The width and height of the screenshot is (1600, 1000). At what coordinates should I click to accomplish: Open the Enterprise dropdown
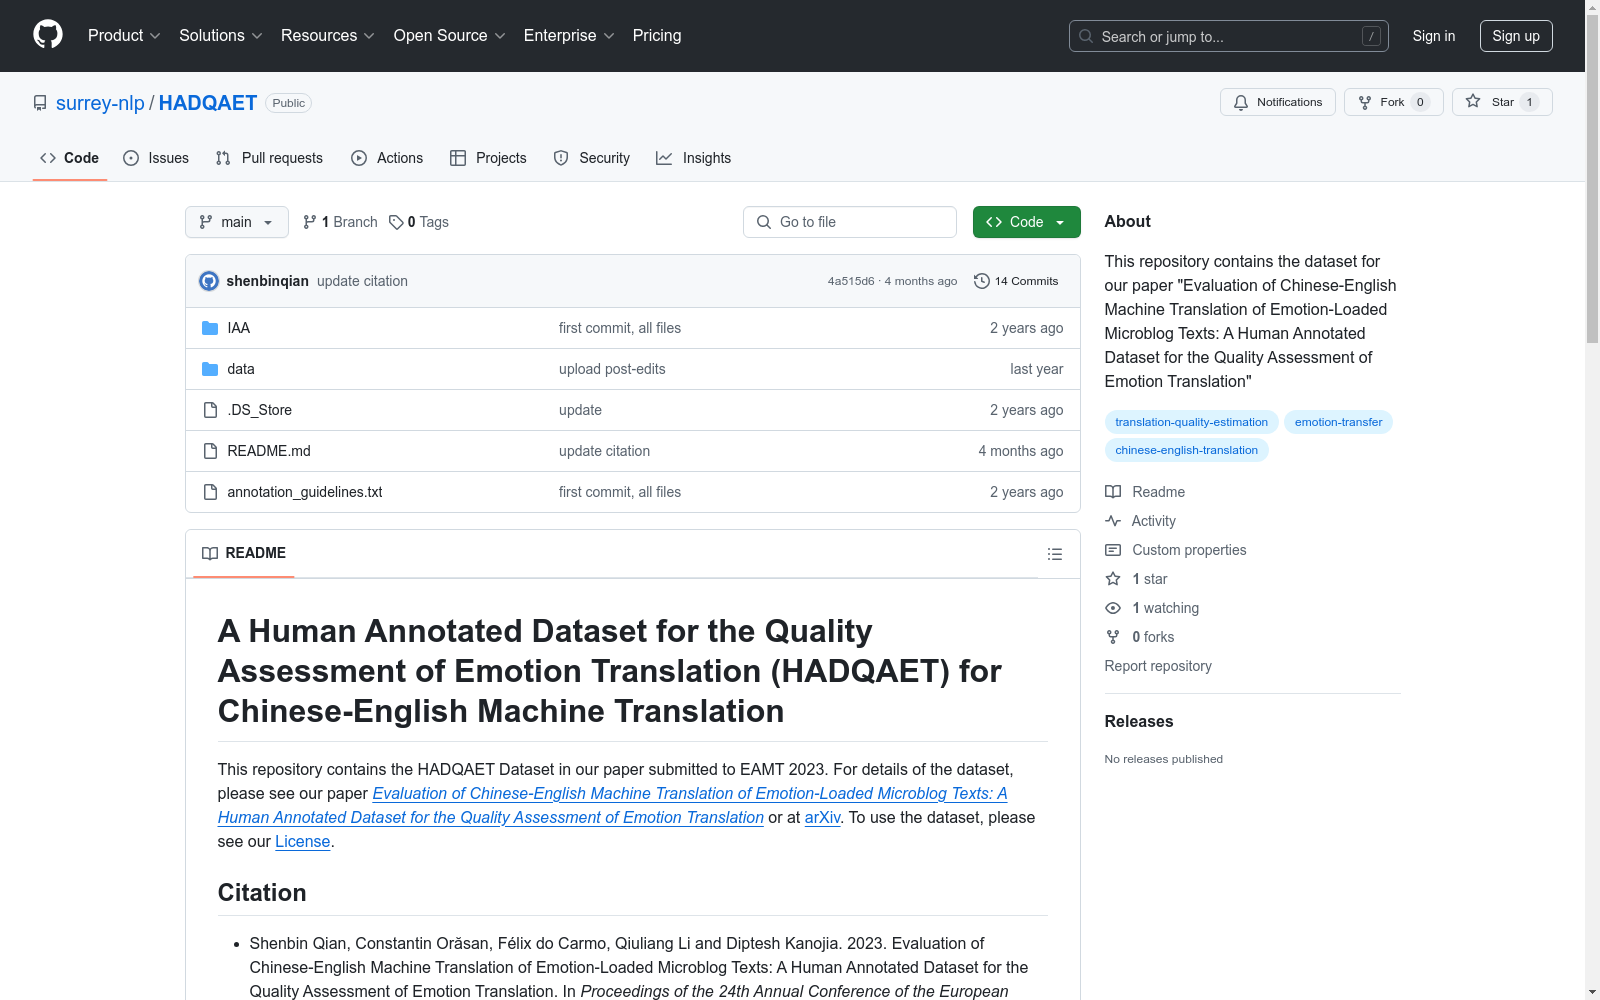tap(569, 36)
